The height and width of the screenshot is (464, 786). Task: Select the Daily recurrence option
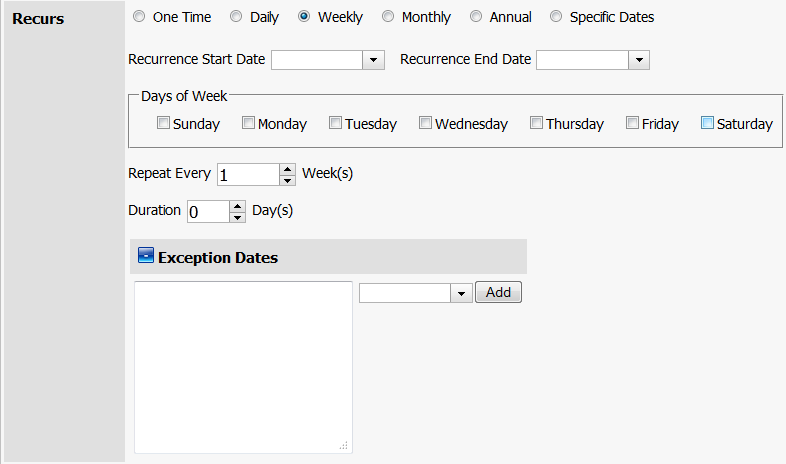coord(236,17)
